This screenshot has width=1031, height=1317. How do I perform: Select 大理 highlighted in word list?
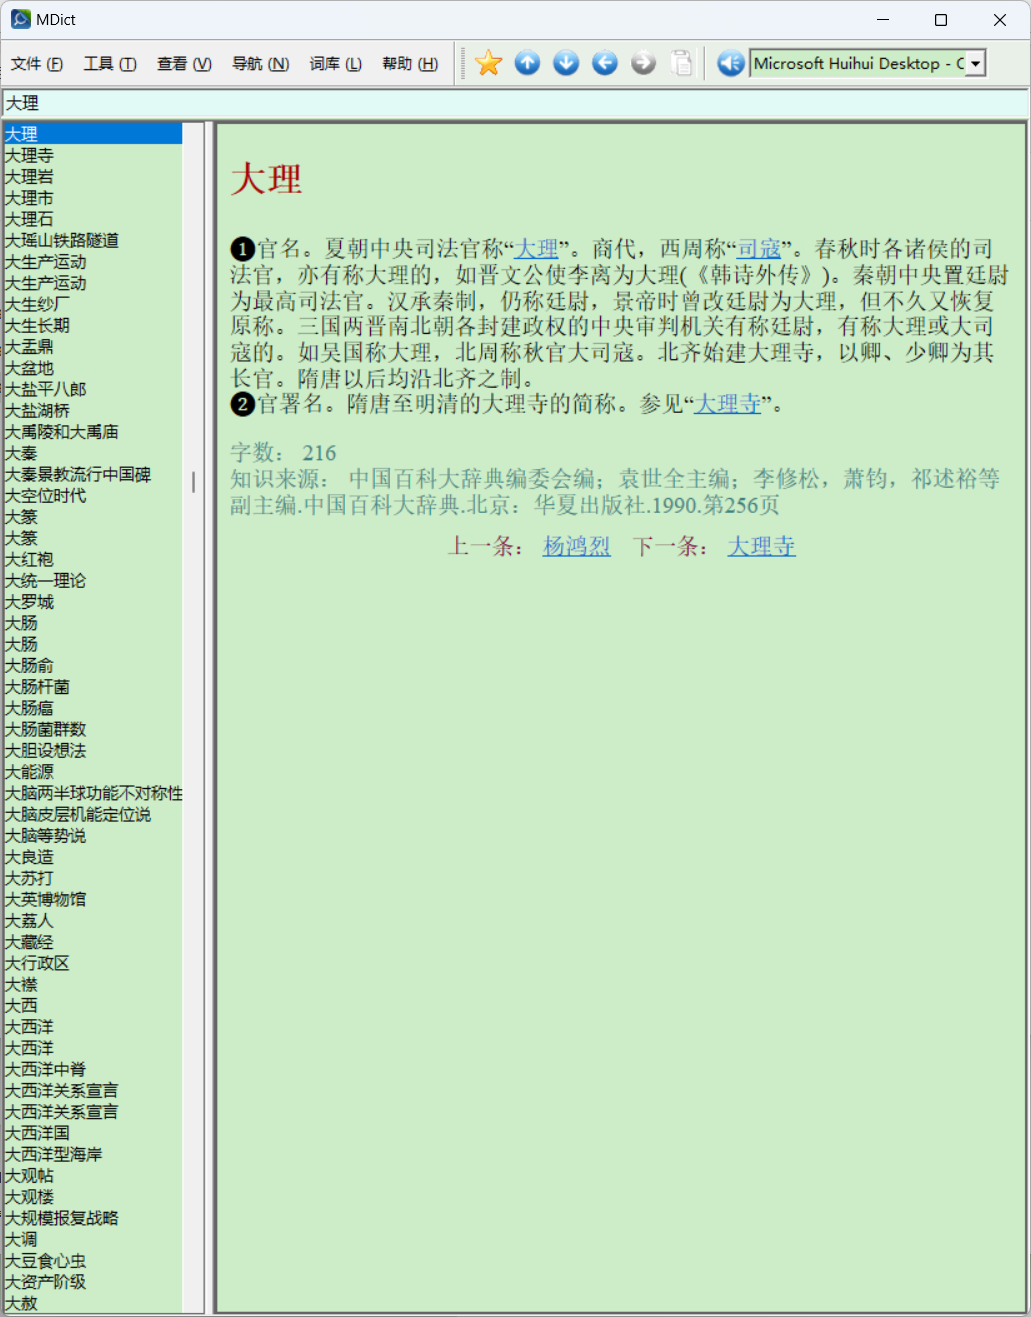tap(93, 134)
